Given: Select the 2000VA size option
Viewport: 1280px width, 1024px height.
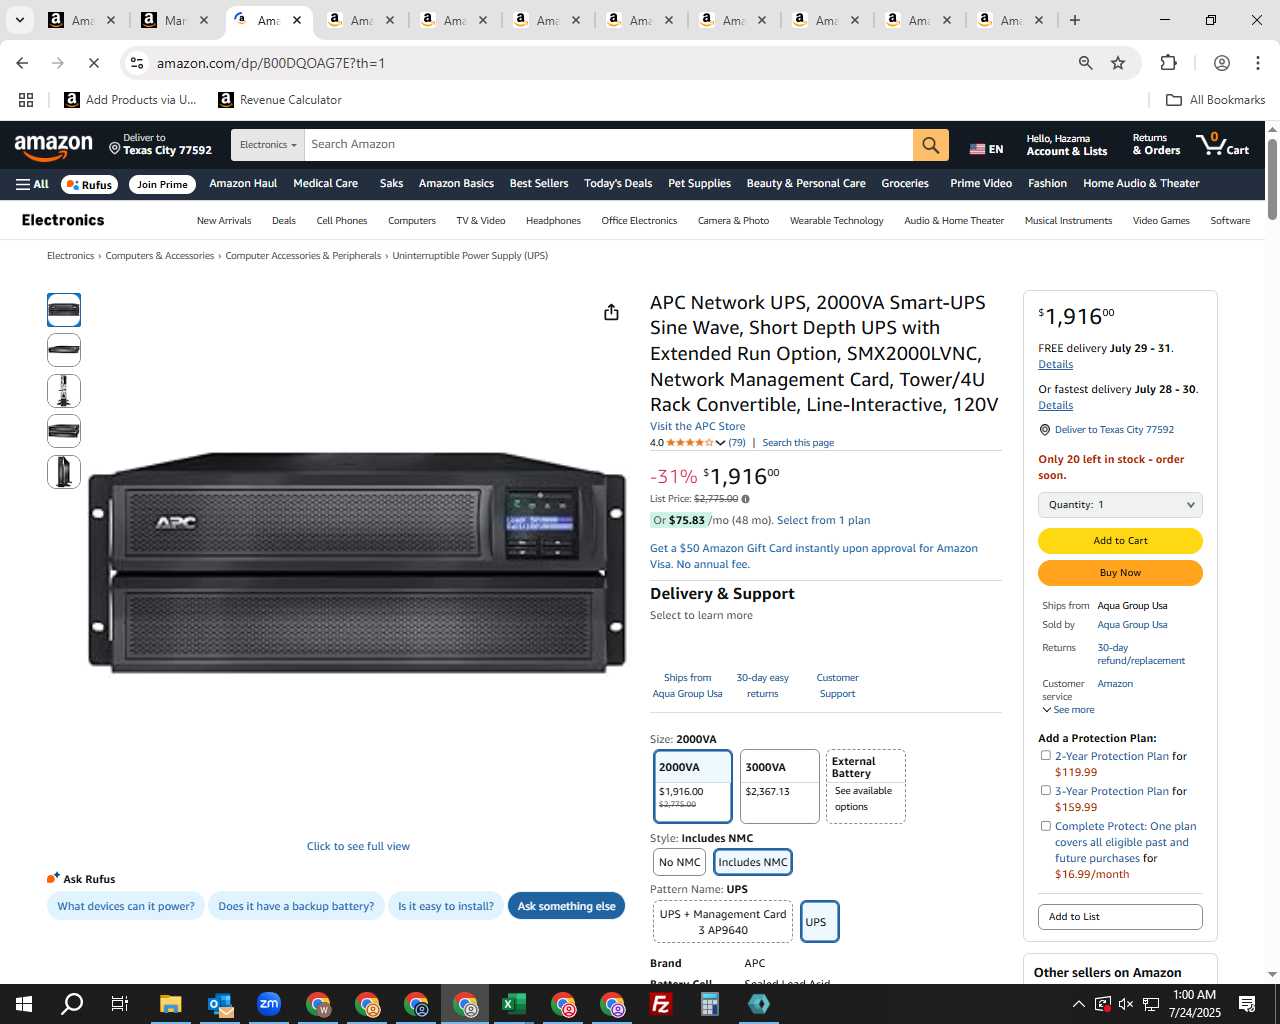Looking at the screenshot, I should pyautogui.click(x=692, y=786).
